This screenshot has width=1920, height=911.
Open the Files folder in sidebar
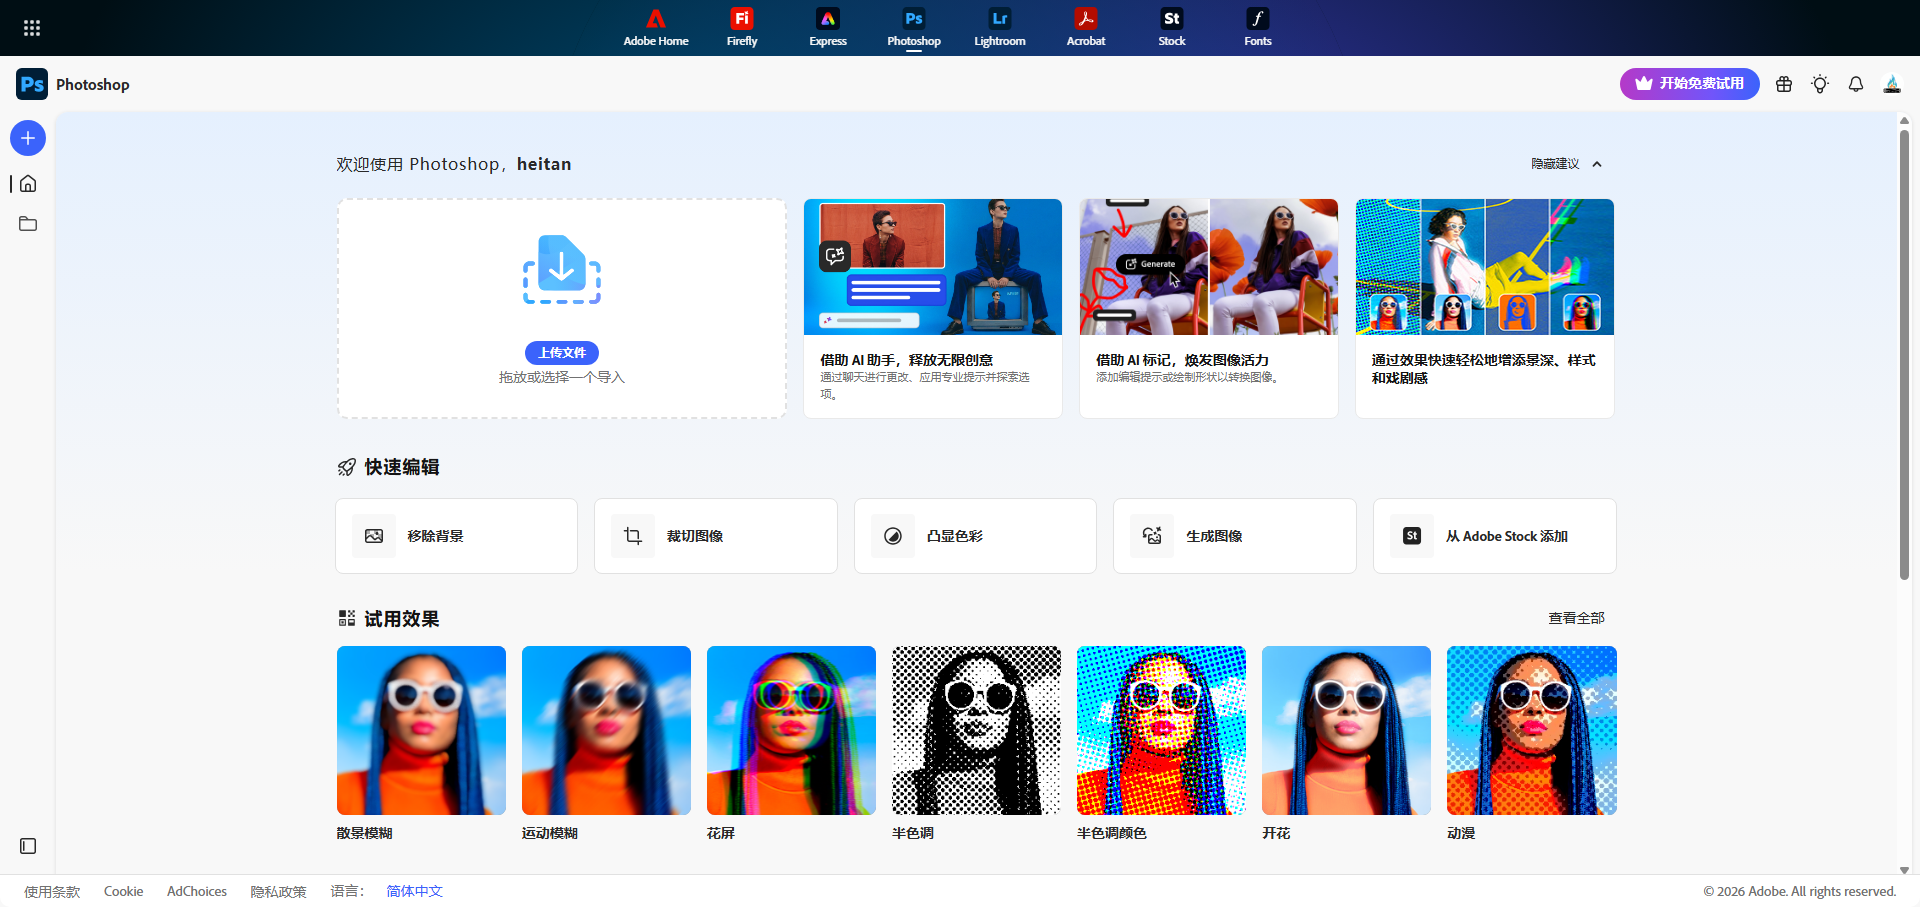tap(28, 224)
